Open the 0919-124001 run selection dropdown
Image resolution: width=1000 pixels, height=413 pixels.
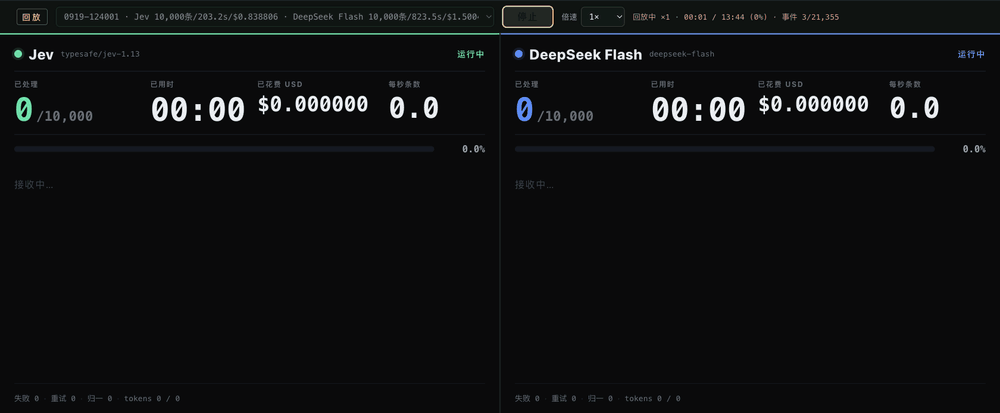click(275, 17)
